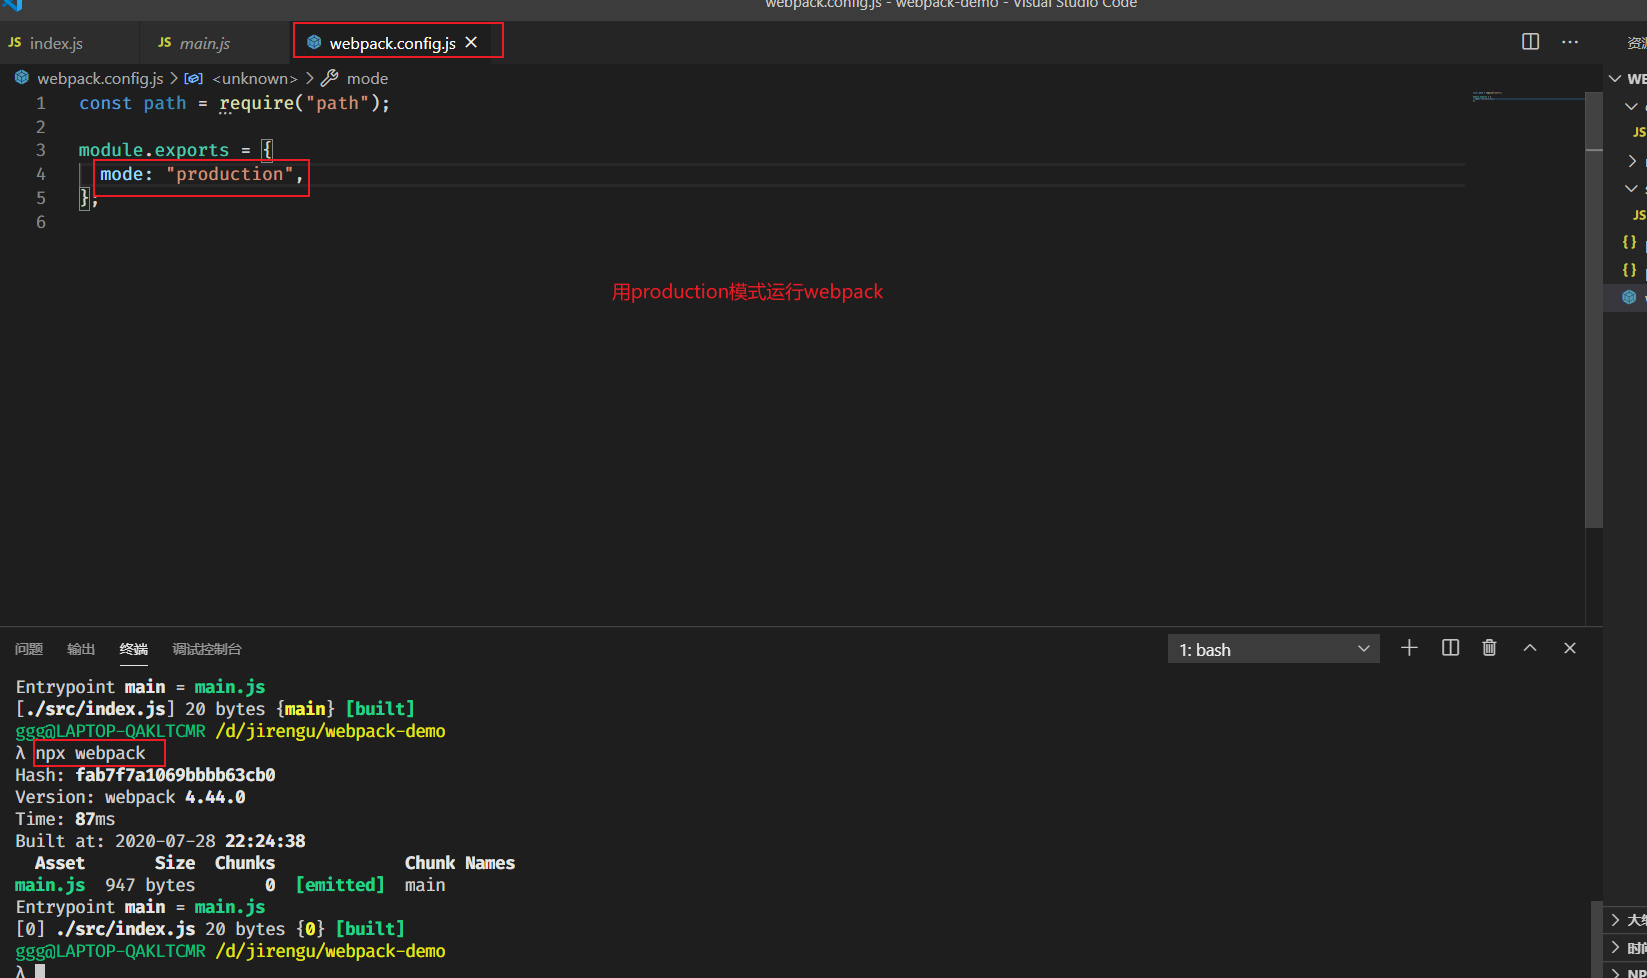Click line number 6 in the gutter
Screen dimensions: 1647x978
tap(41, 222)
